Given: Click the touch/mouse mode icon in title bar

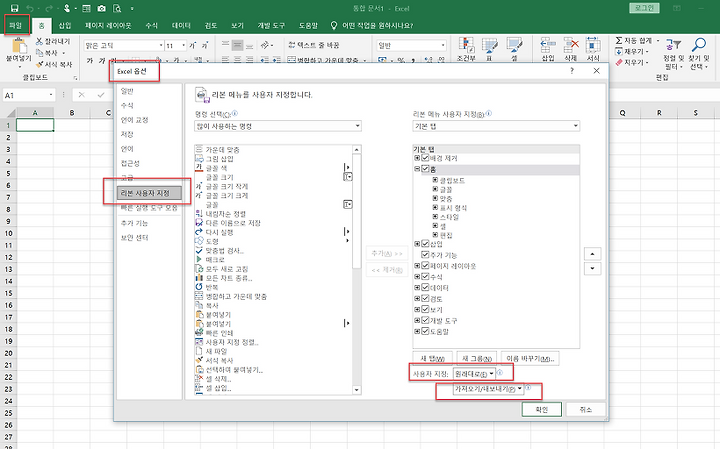Looking at the screenshot, I should coord(67,8).
